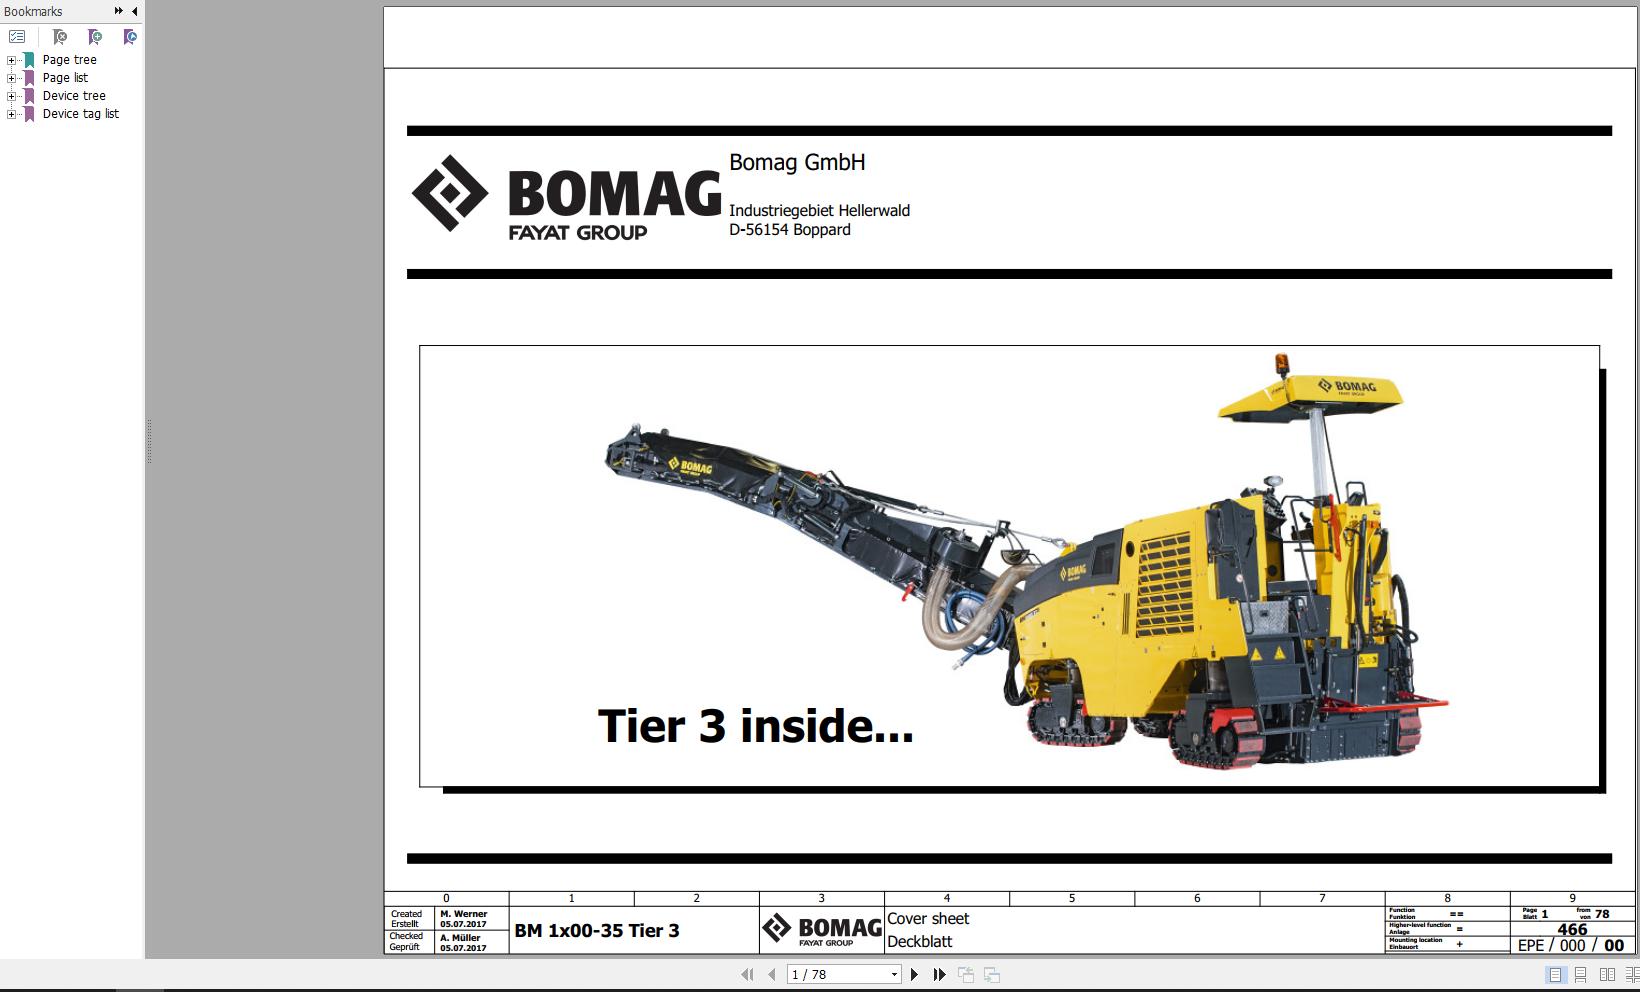Select single page view layout
1640x992 pixels.
1555,974
